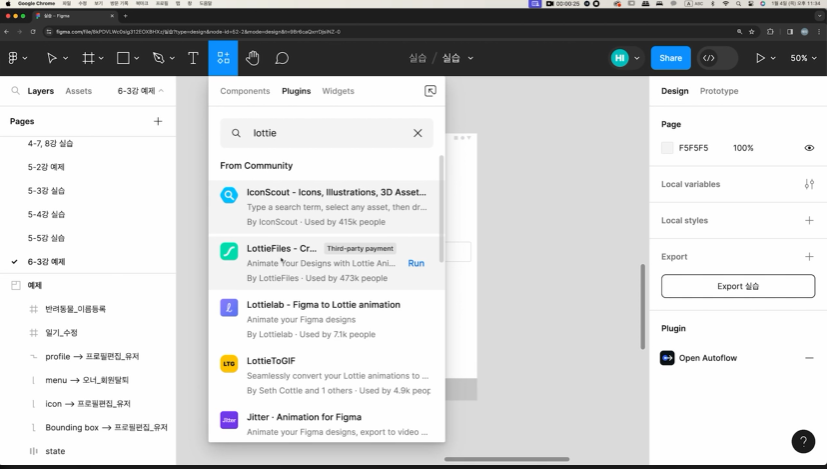Clear the lottie search text

[417, 133]
